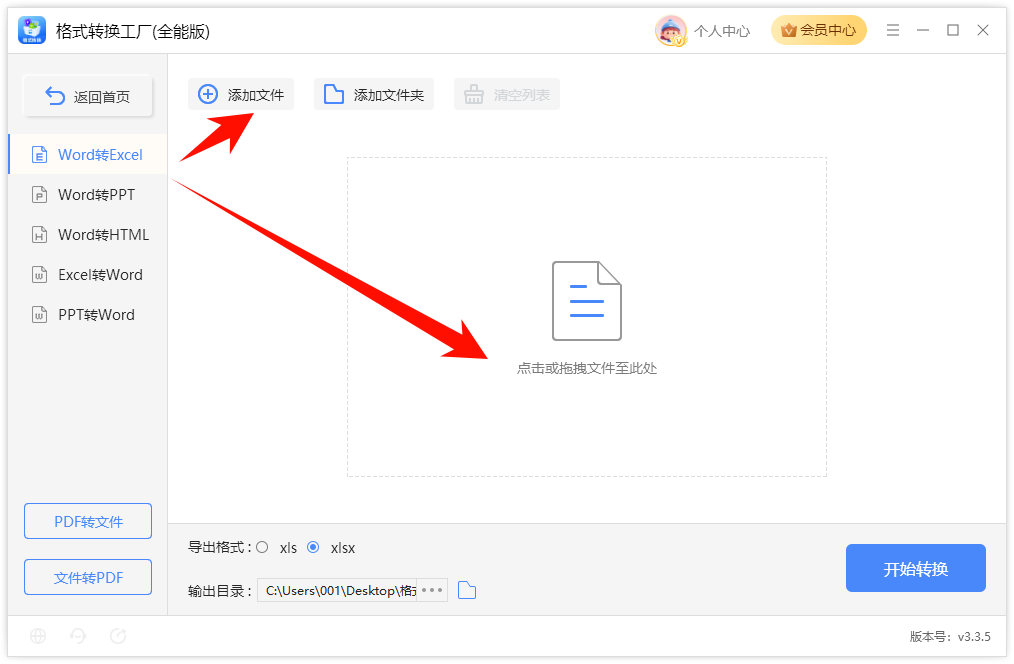
Task: Select the xls export format radio
Action: coord(262,548)
